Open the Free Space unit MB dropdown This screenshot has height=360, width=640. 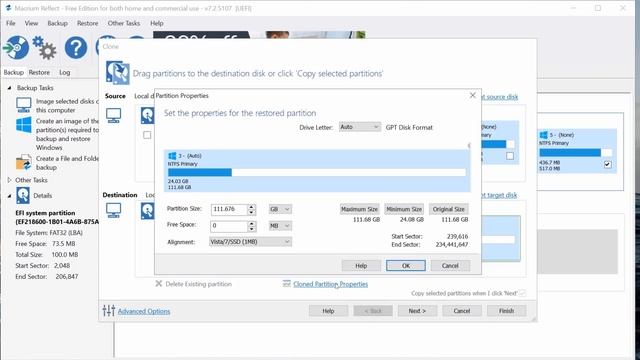[280, 226]
